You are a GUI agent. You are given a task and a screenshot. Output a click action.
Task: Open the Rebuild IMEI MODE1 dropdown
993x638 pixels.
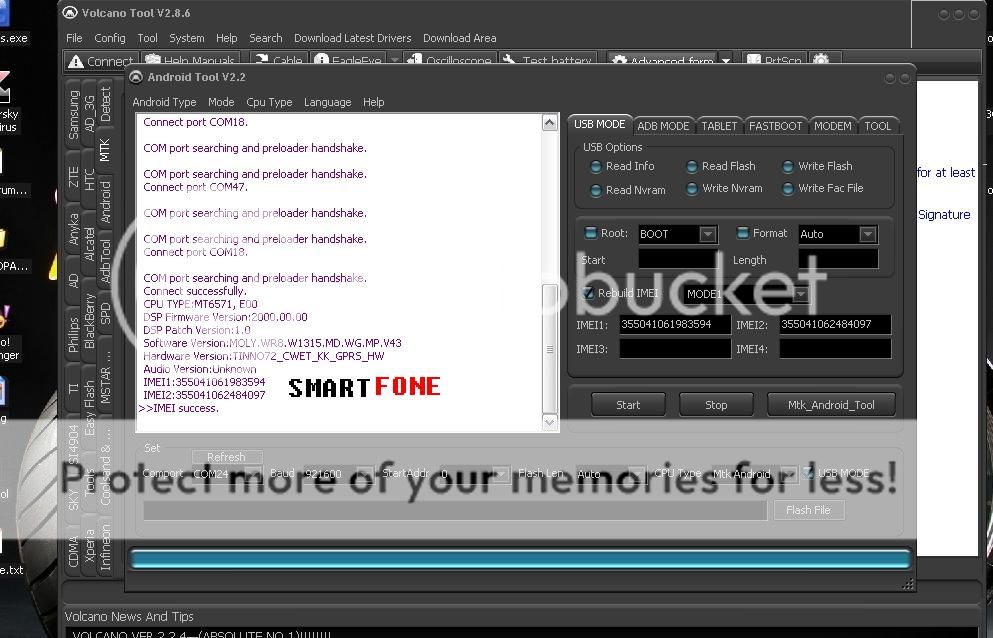tap(800, 295)
